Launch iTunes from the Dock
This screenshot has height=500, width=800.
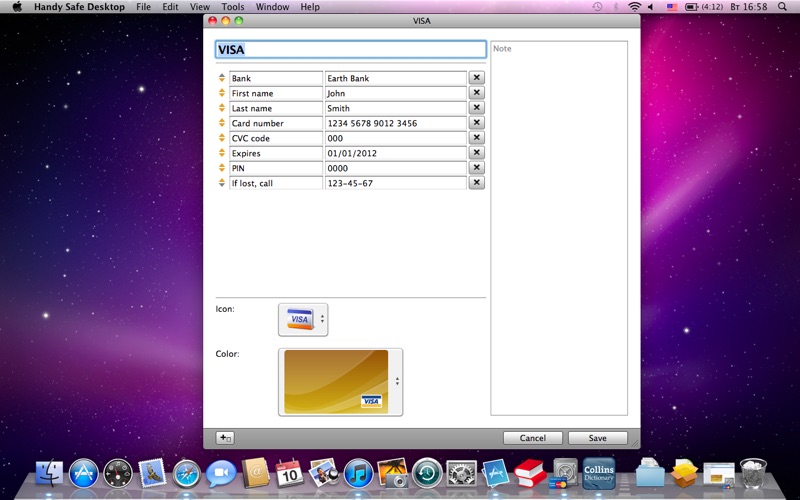358,473
